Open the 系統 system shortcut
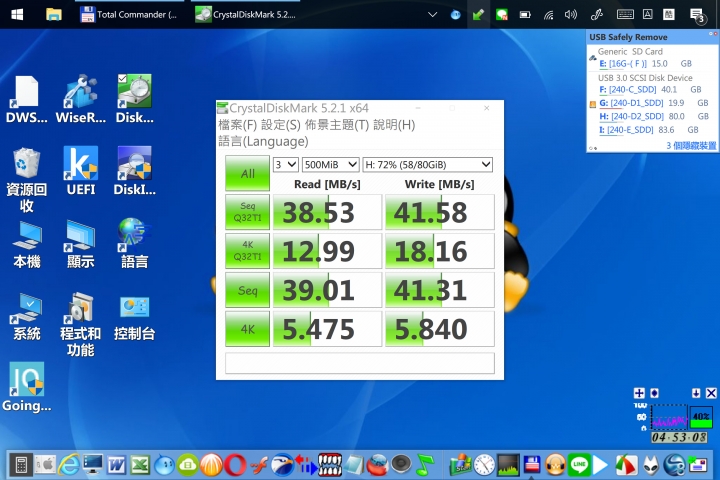This screenshot has height=480, width=720. tap(27, 316)
